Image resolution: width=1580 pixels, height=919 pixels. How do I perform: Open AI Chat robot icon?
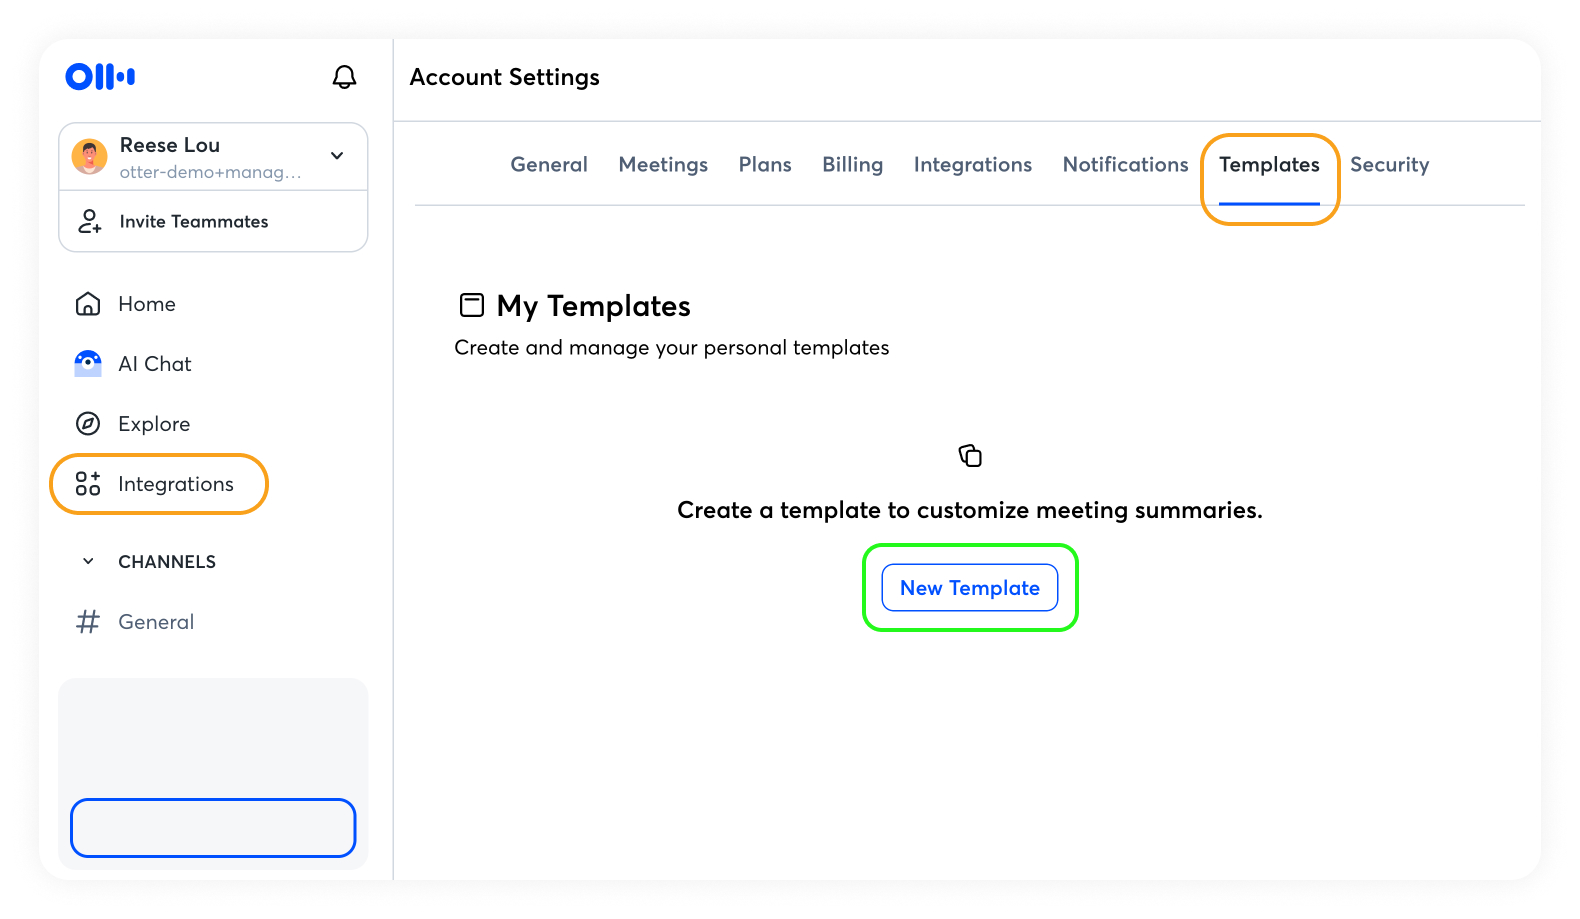[x=88, y=364]
